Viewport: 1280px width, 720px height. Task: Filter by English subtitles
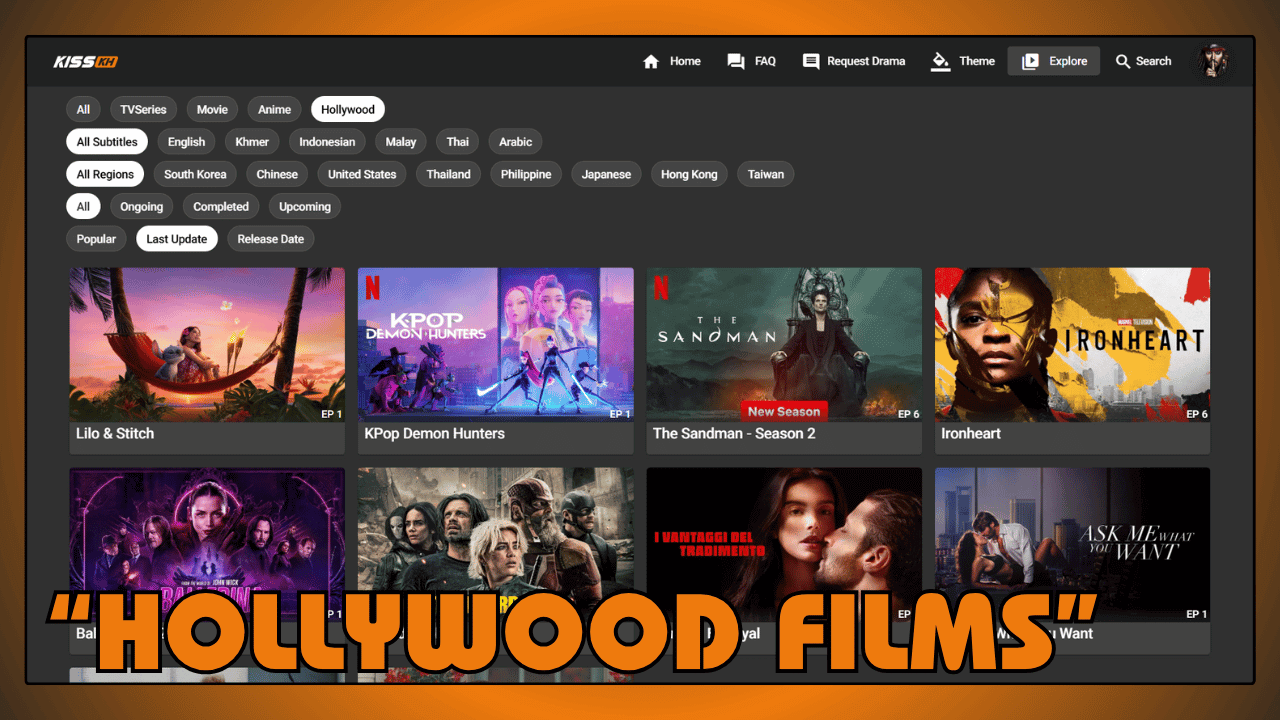[186, 141]
